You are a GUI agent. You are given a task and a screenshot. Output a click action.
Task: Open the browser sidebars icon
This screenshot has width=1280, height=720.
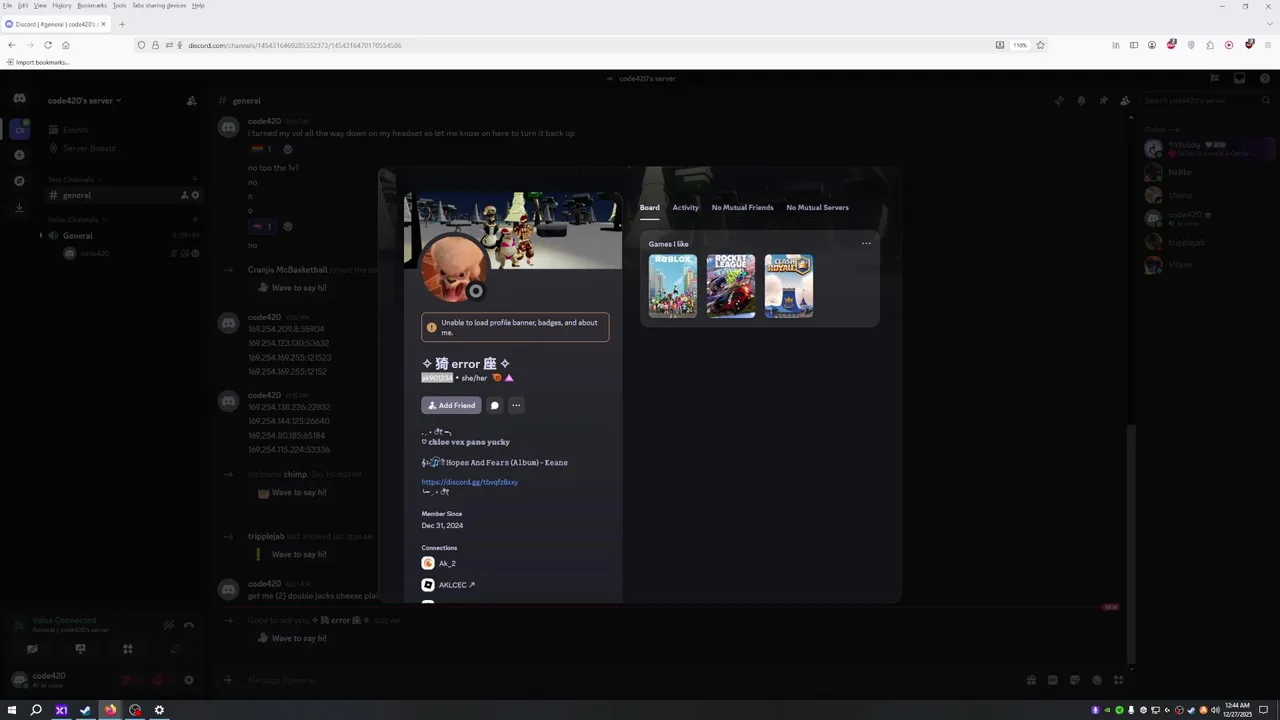click(x=1133, y=45)
